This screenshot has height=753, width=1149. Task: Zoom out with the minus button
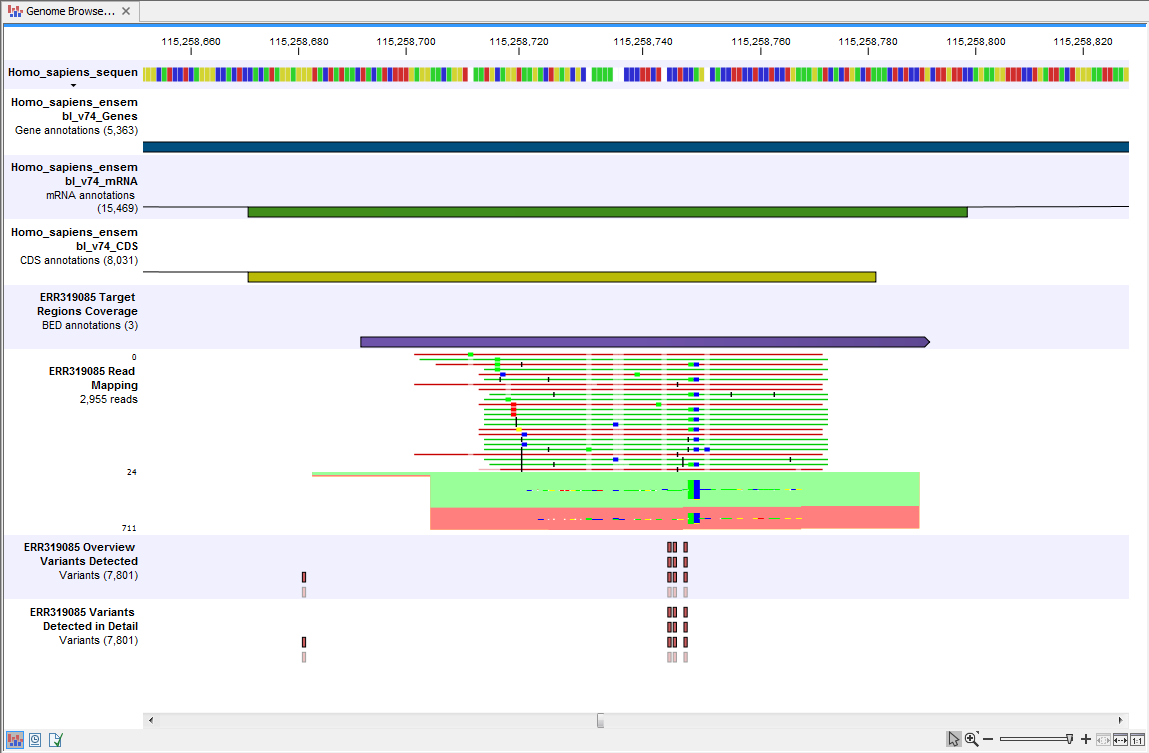[988, 739]
